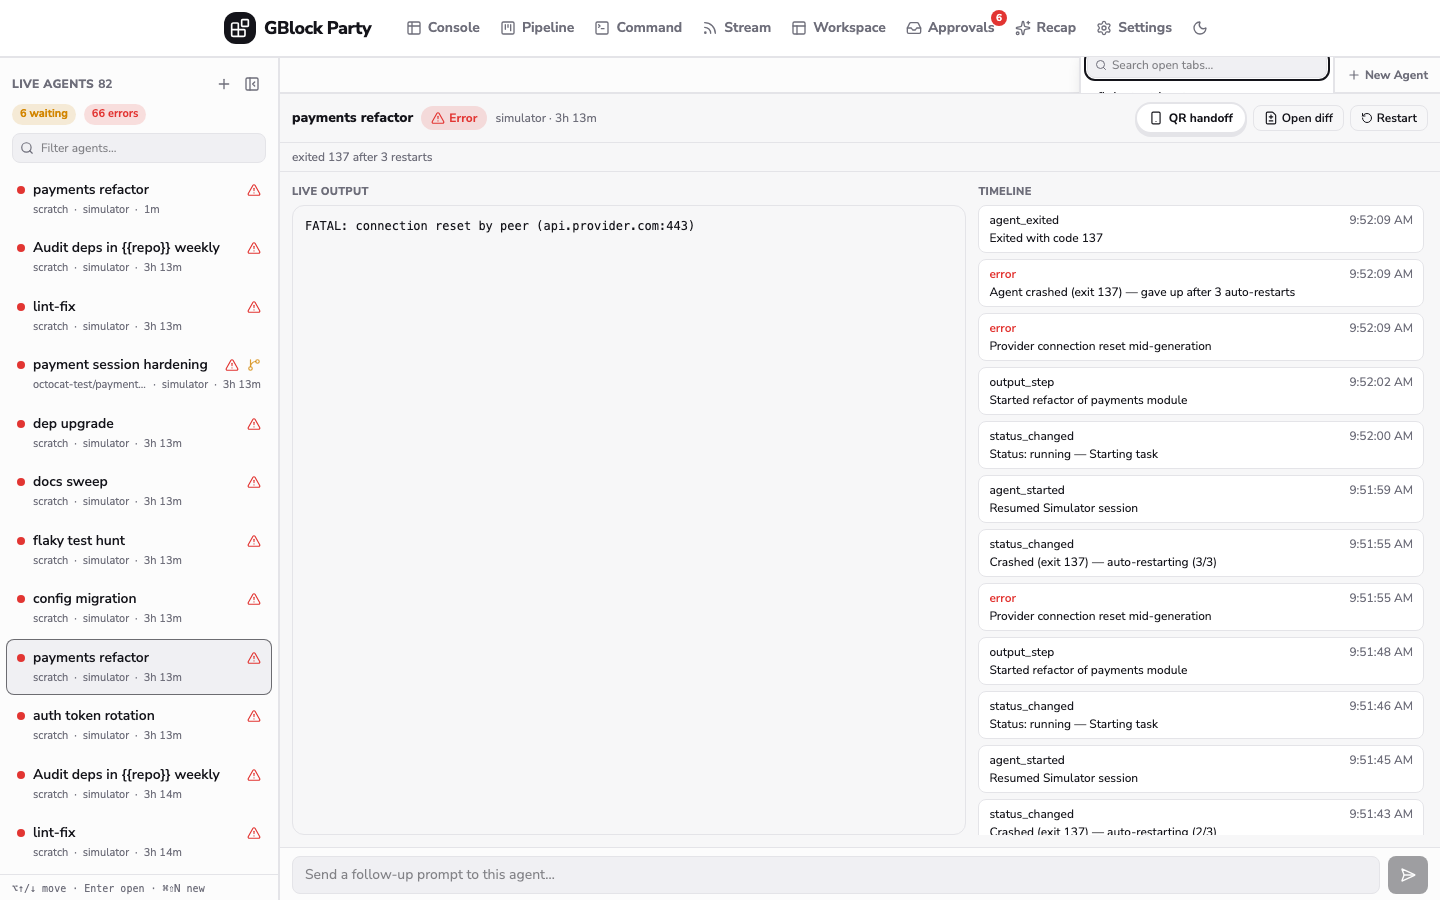Viewport: 1440px width, 900px height.
Task: Select lint-fix agent at 3h 13m
Action: tap(139, 315)
